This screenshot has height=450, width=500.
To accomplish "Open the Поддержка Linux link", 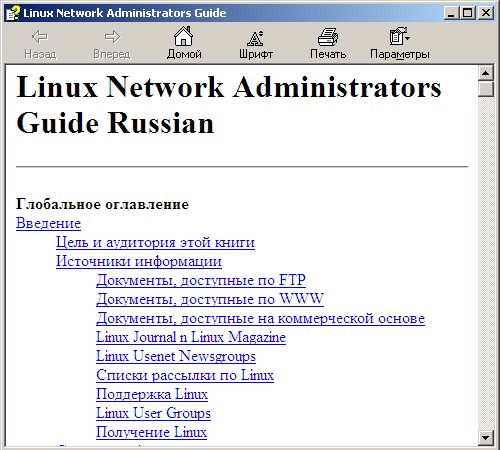I will pos(152,394).
